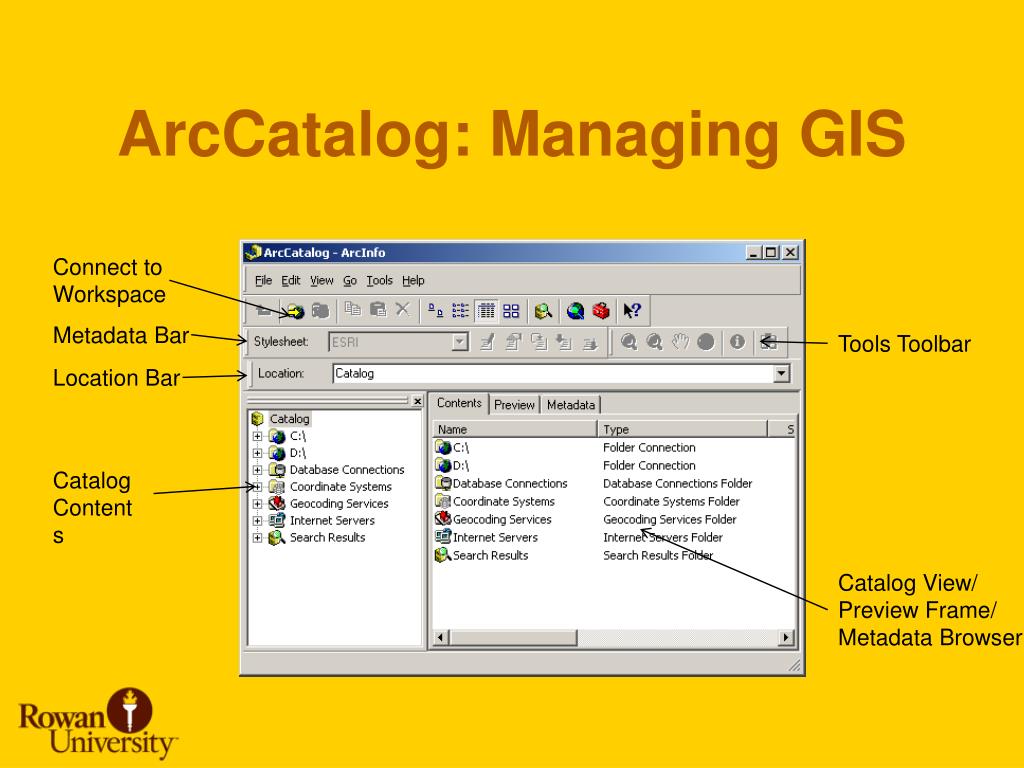Expand Database Connections in the tree
The image size is (1024, 768).
257,470
